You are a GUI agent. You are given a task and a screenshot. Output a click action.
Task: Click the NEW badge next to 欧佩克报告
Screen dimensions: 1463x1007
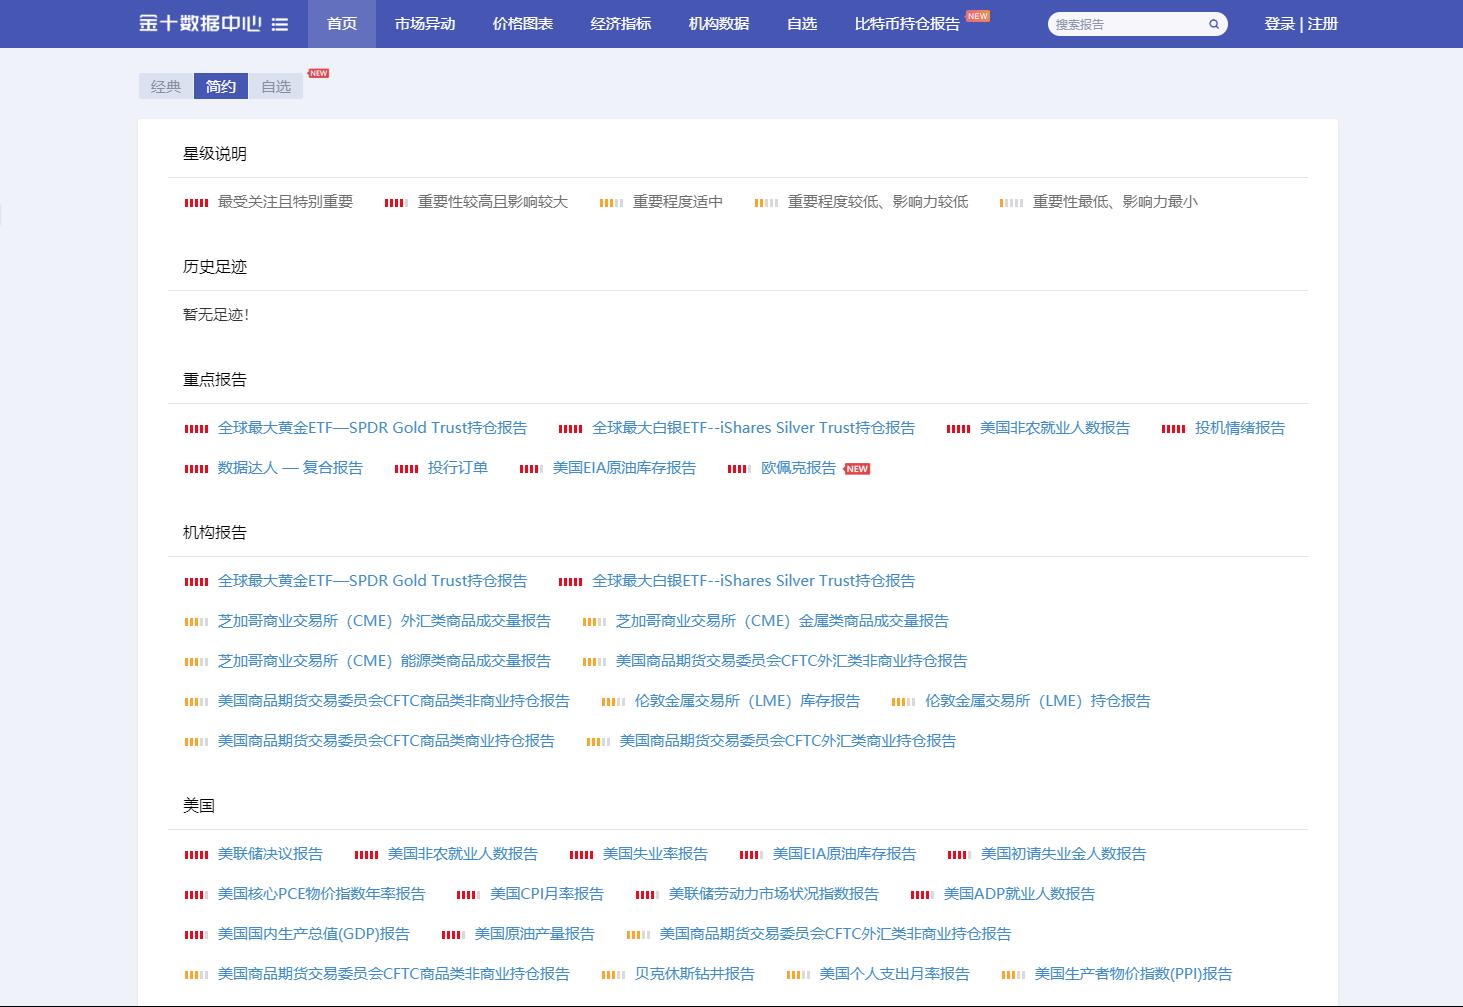click(857, 469)
